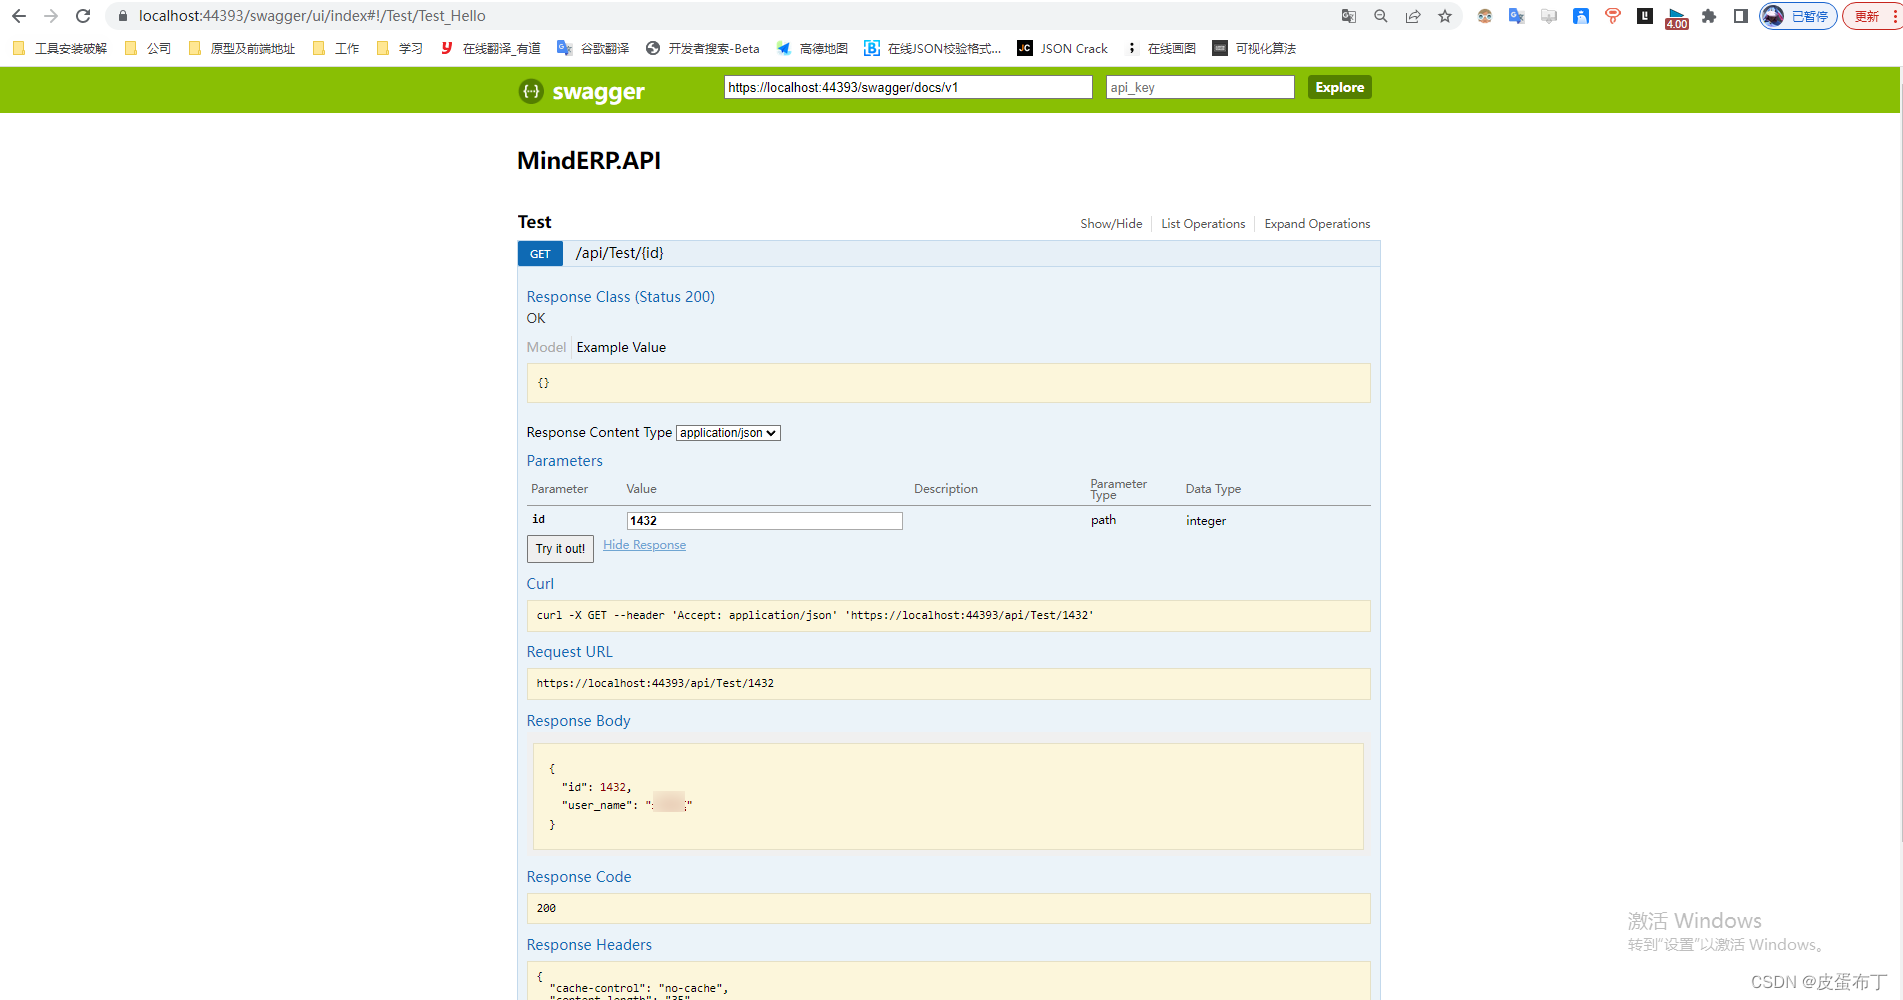
Task: Open the 在线JSON校验格式 bookmark
Action: (x=933, y=48)
